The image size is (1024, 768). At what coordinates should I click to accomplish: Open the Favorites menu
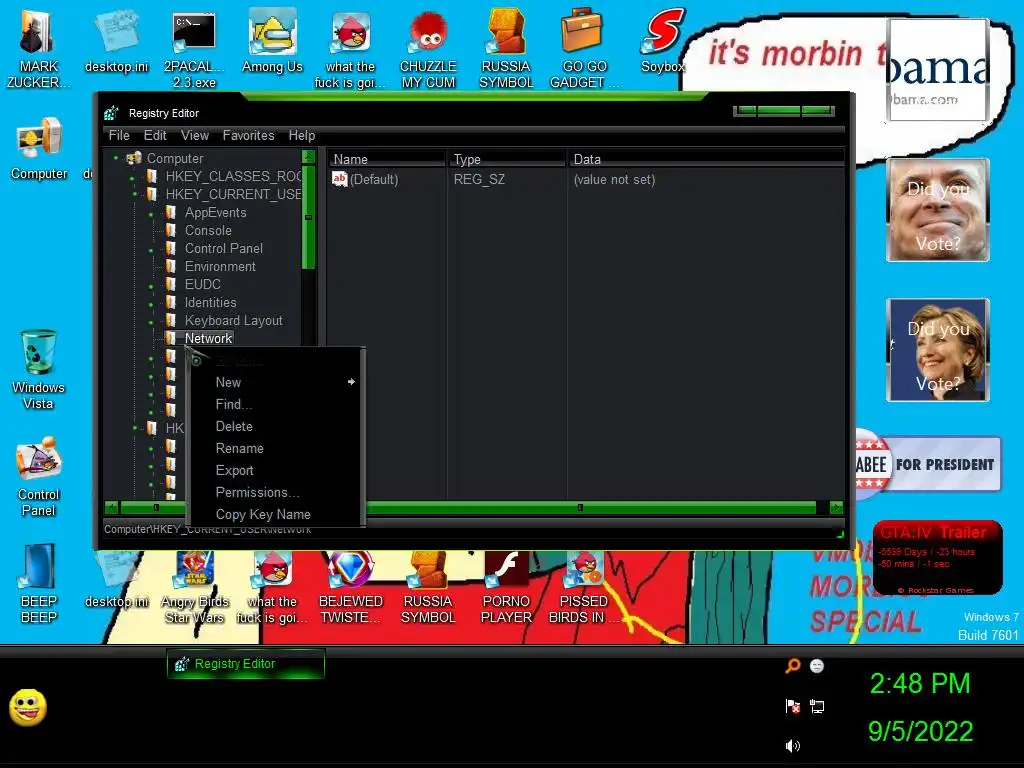pos(248,135)
